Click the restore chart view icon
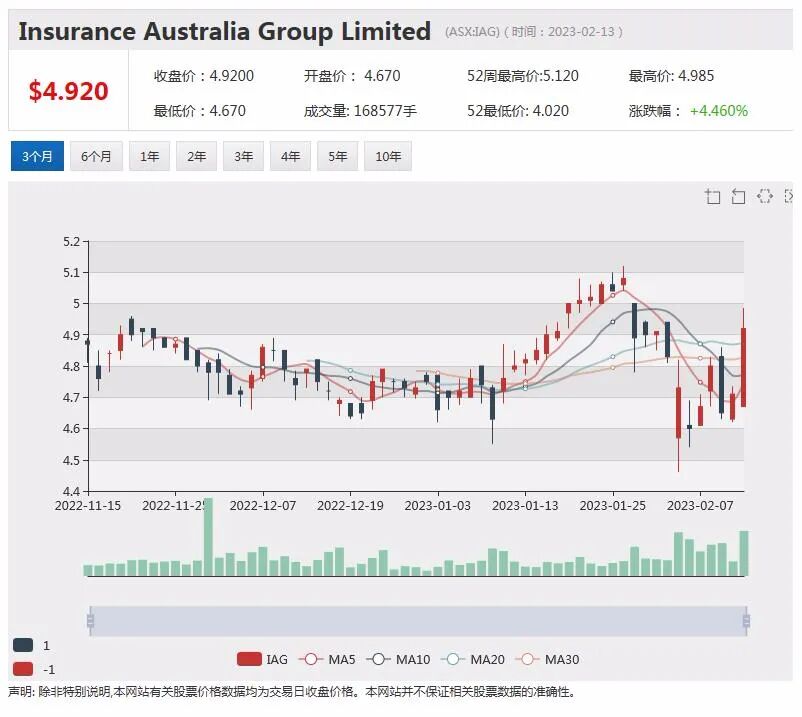The width and height of the screenshot is (802, 717). coord(765,196)
